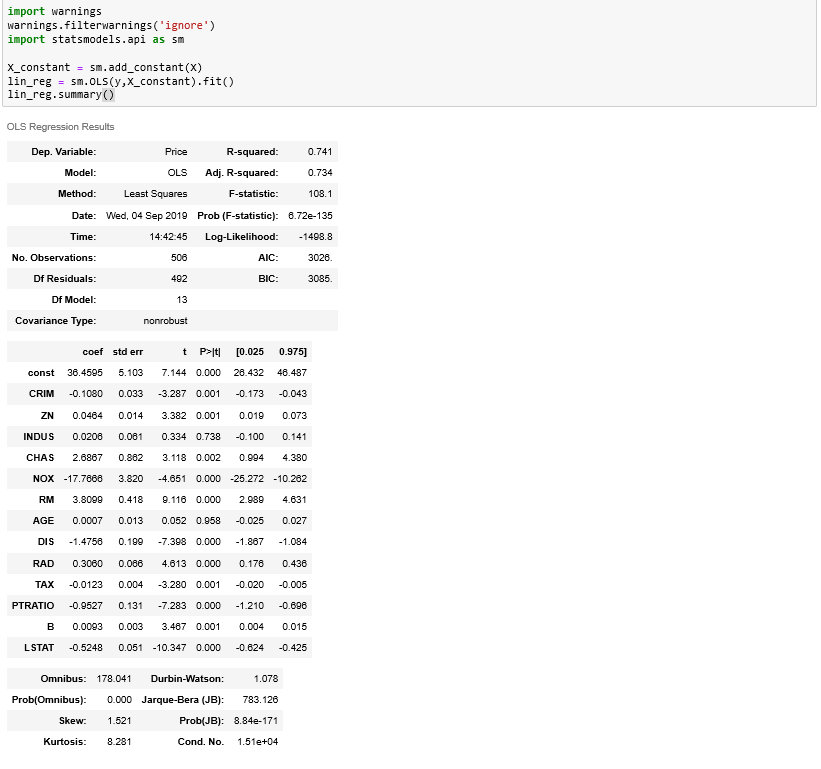Click the 'const' row label
The image size is (821, 769).
click(41, 373)
